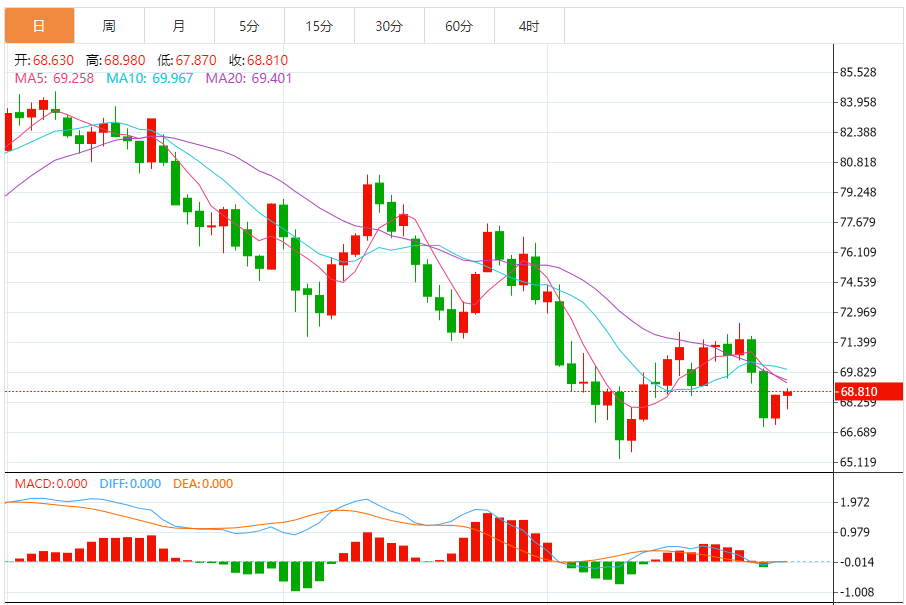The height and width of the screenshot is (605, 906).
Task: Click the 85.528 price axis label
Action: 858,72
